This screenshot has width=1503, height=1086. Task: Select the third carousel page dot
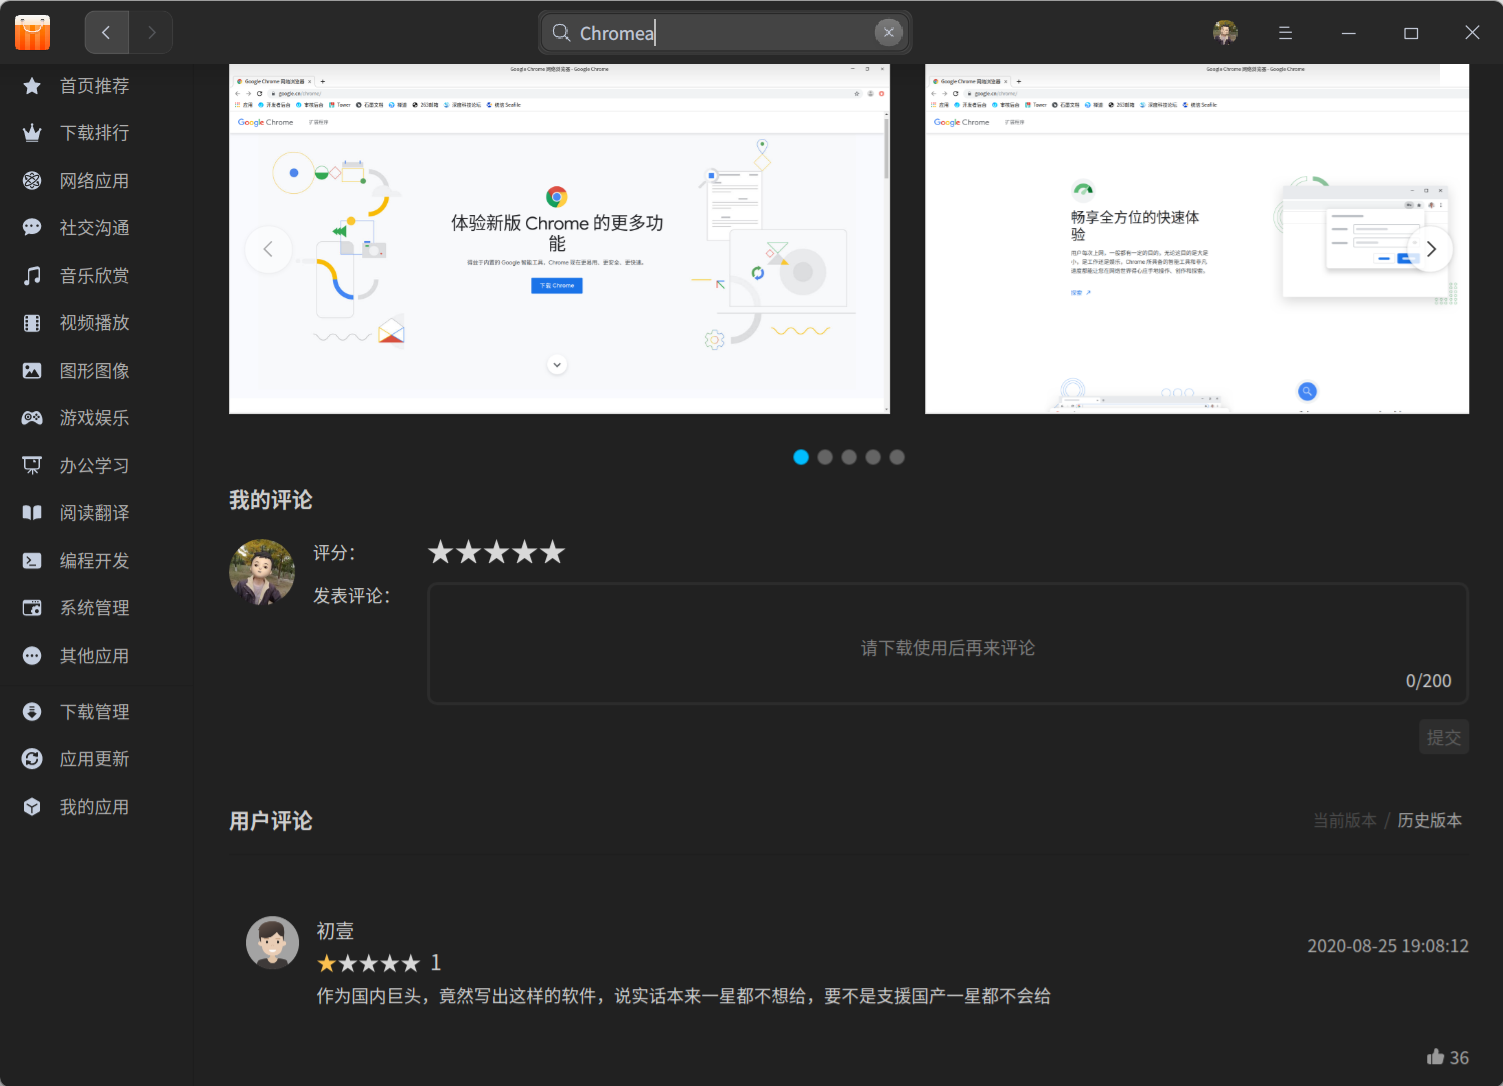click(x=849, y=457)
